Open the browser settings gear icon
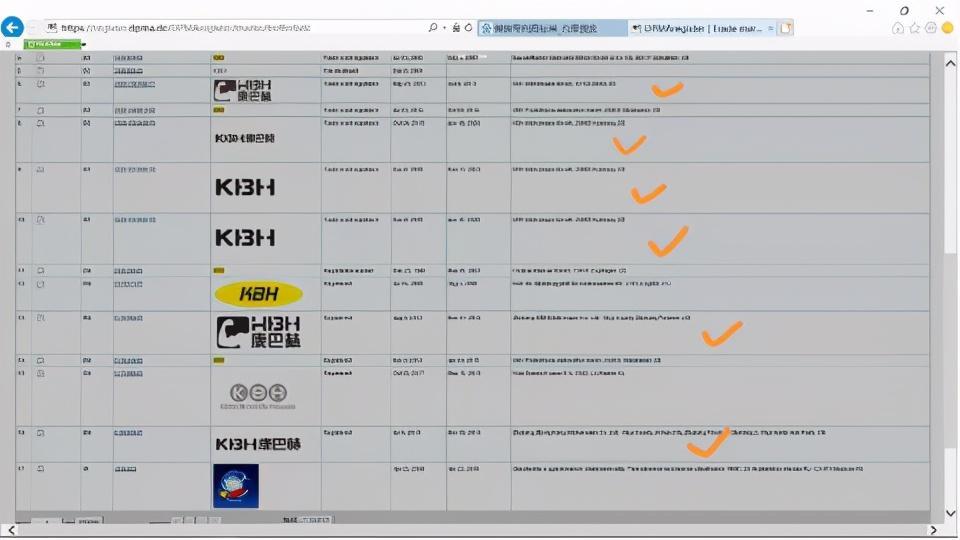The height and width of the screenshot is (540, 960). (x=931, y=28)
